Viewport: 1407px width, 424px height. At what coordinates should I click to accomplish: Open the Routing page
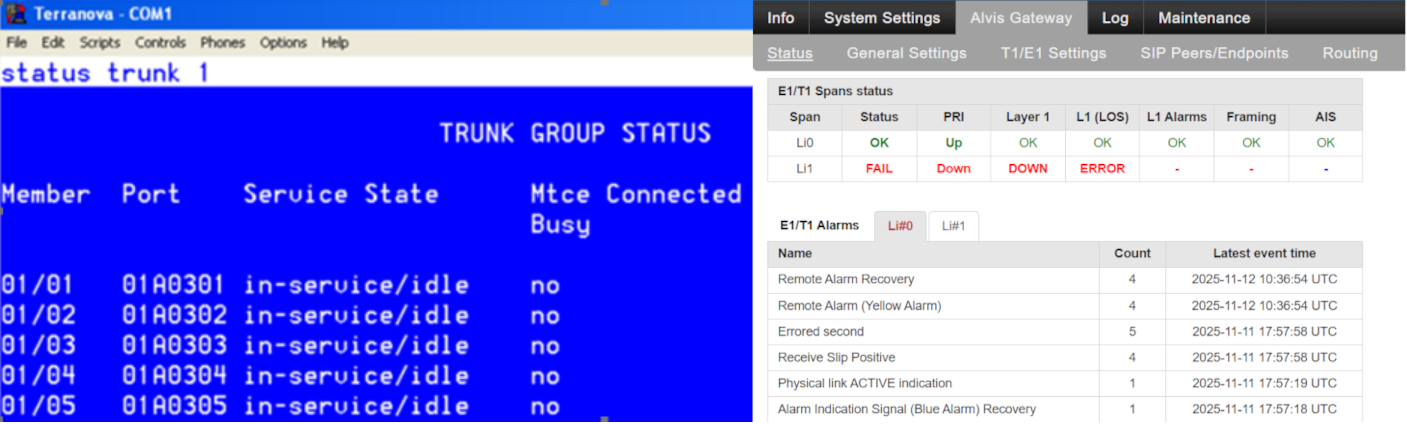point(1350,53)
